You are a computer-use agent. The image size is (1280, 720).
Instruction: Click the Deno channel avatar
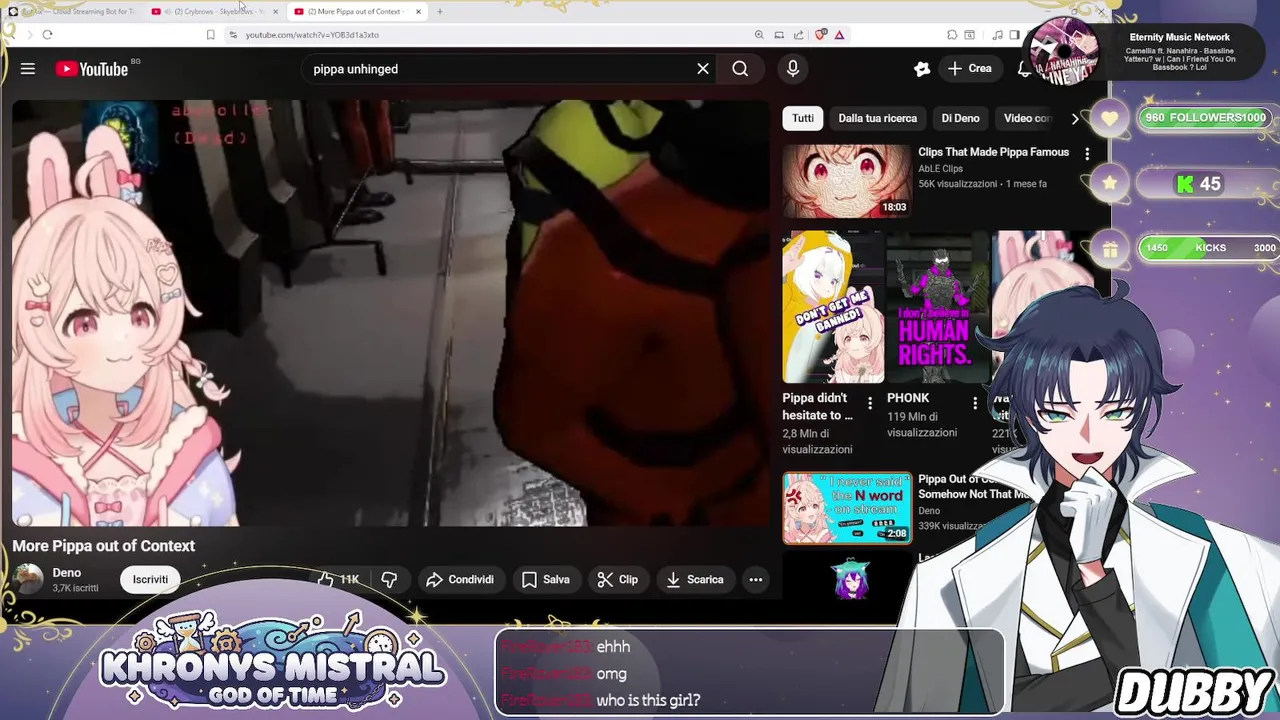(x=29, y=579)
